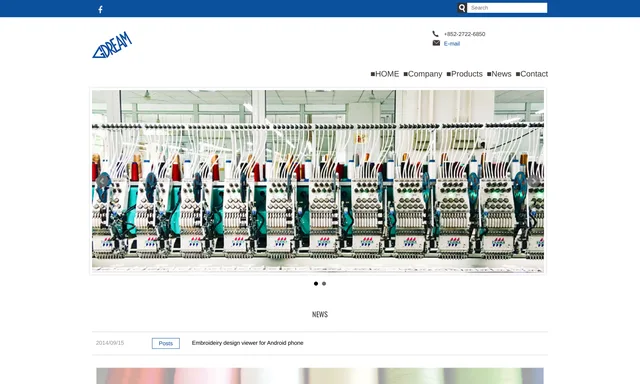Click phone number +852-2722-6850
The image size is (640, 384).
pos(464,34)
